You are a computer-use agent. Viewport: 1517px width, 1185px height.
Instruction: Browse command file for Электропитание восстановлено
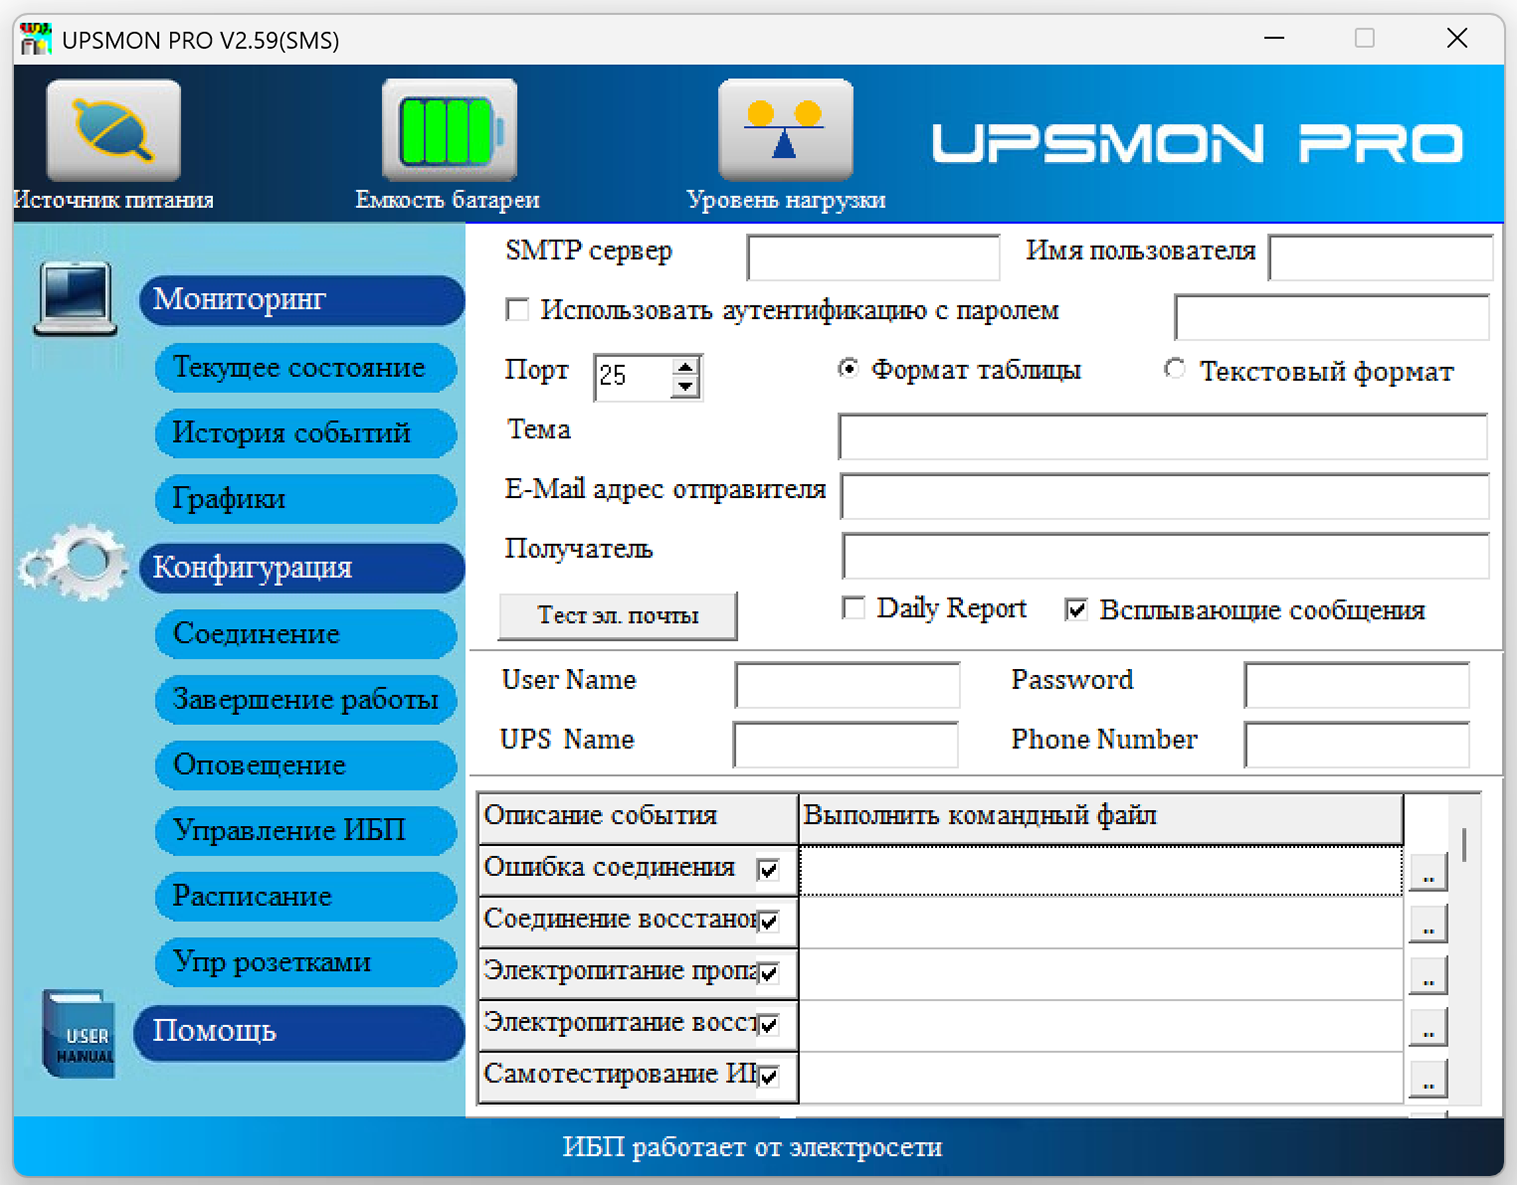[1428, 1028]
